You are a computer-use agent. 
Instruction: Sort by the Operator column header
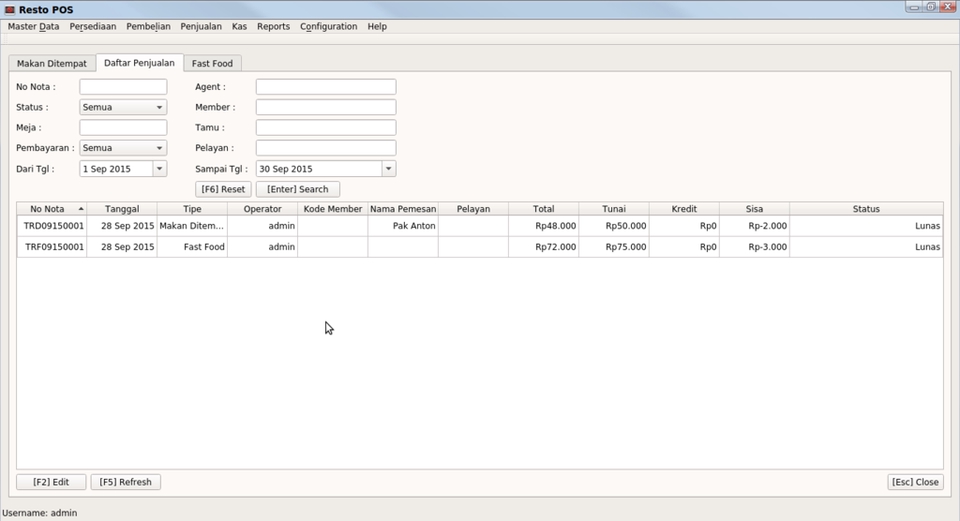[x=262, y=209]
